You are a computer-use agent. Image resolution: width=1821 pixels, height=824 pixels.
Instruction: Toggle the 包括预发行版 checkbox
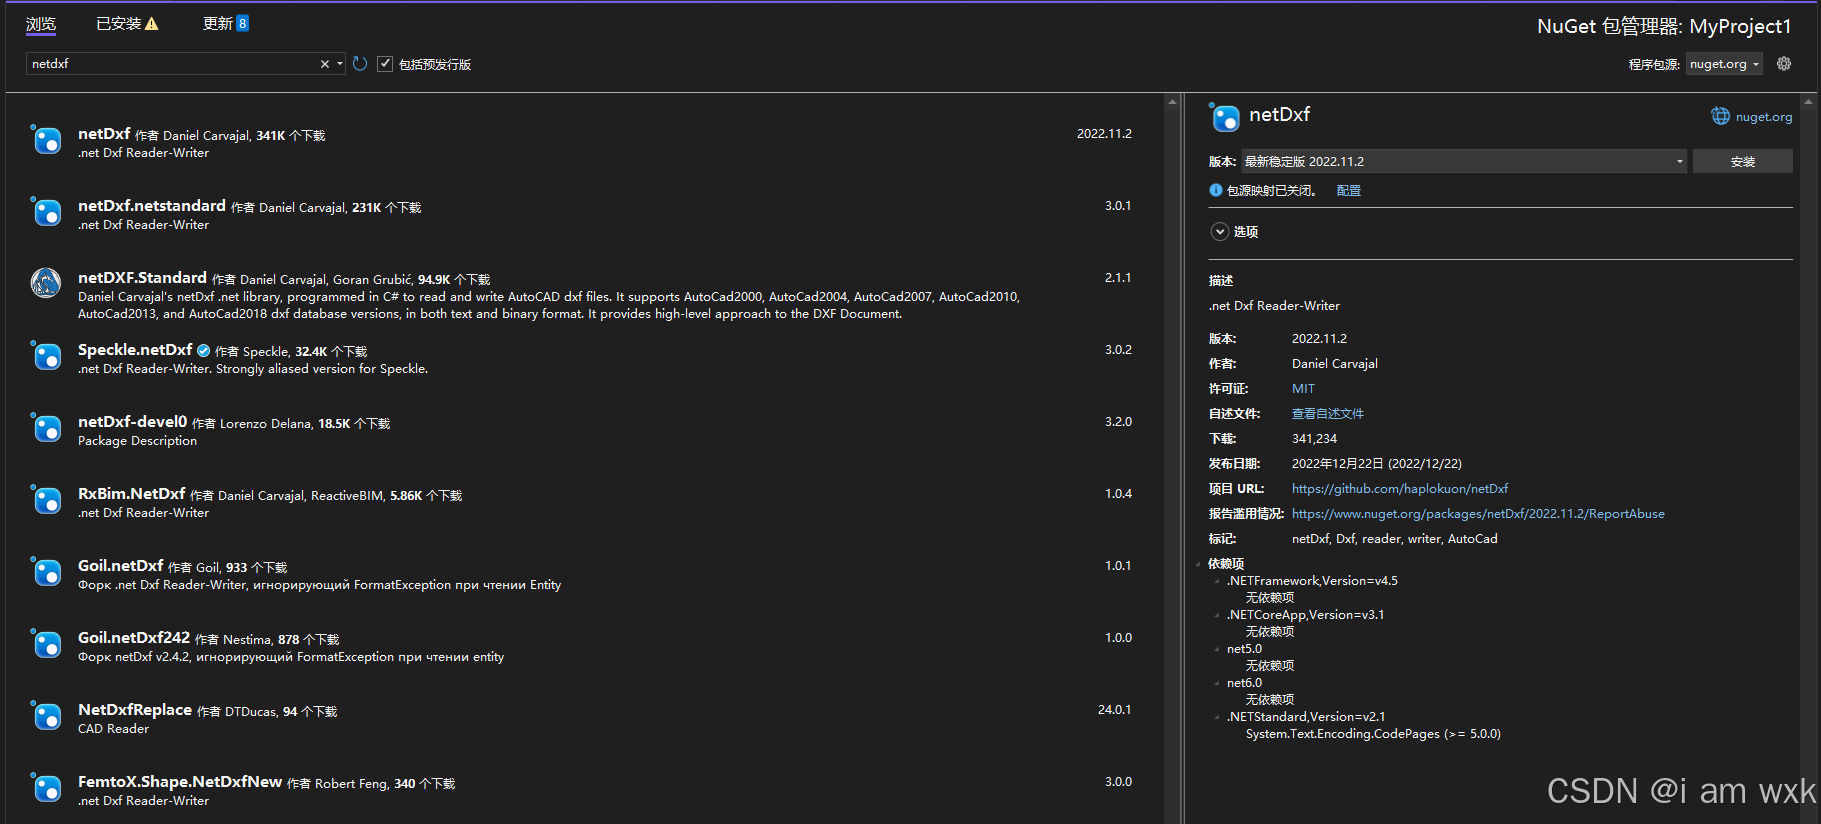(385, 64)
